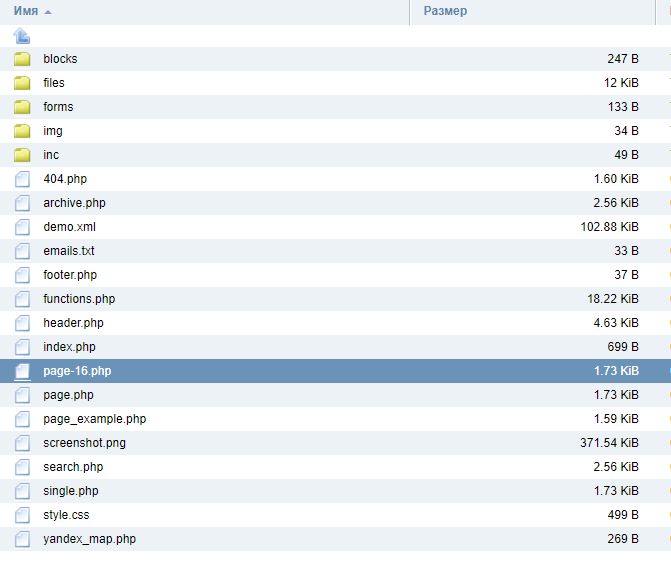Click the highlighted page-16.php file
The width and height of the screenshot is (671, 564).
tap(77, 371)
